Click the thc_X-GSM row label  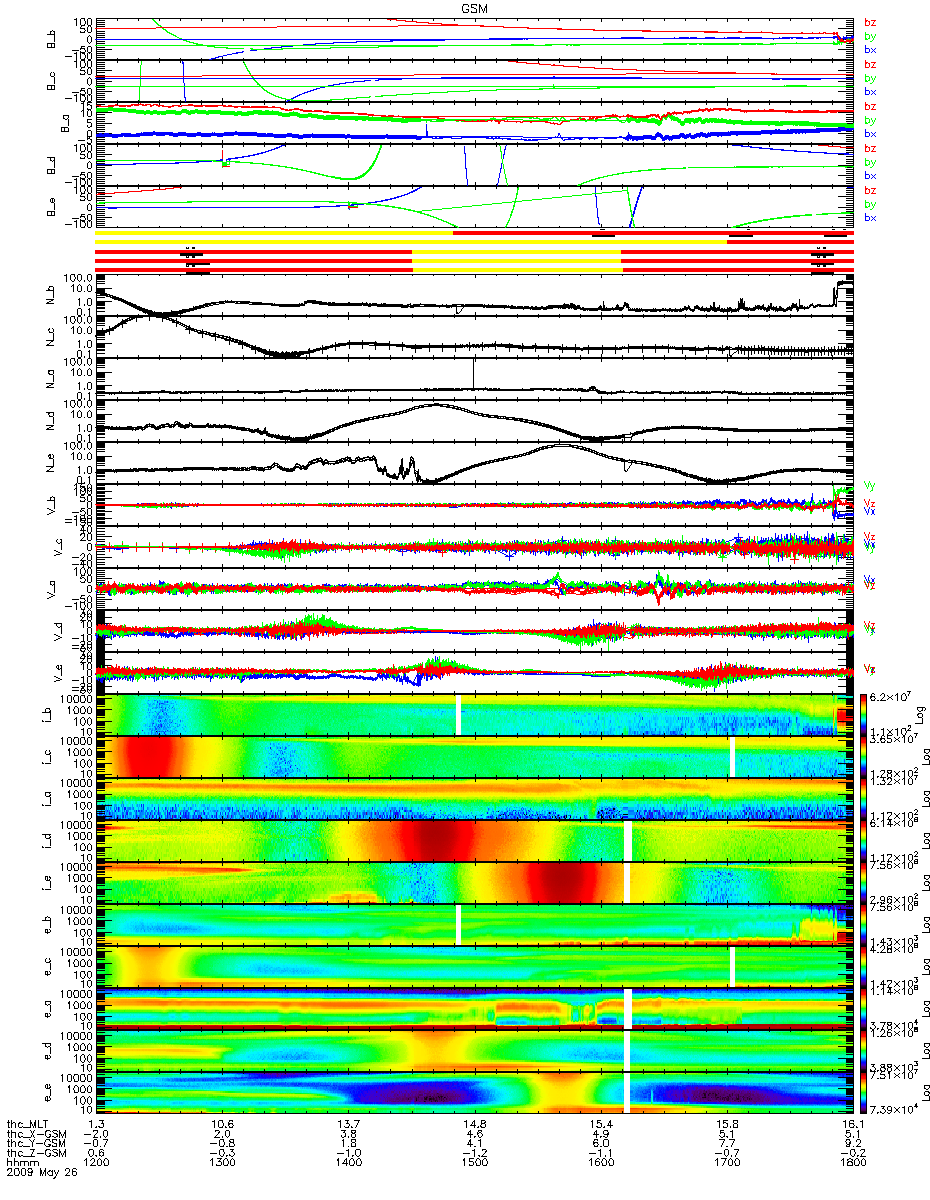37,1134
